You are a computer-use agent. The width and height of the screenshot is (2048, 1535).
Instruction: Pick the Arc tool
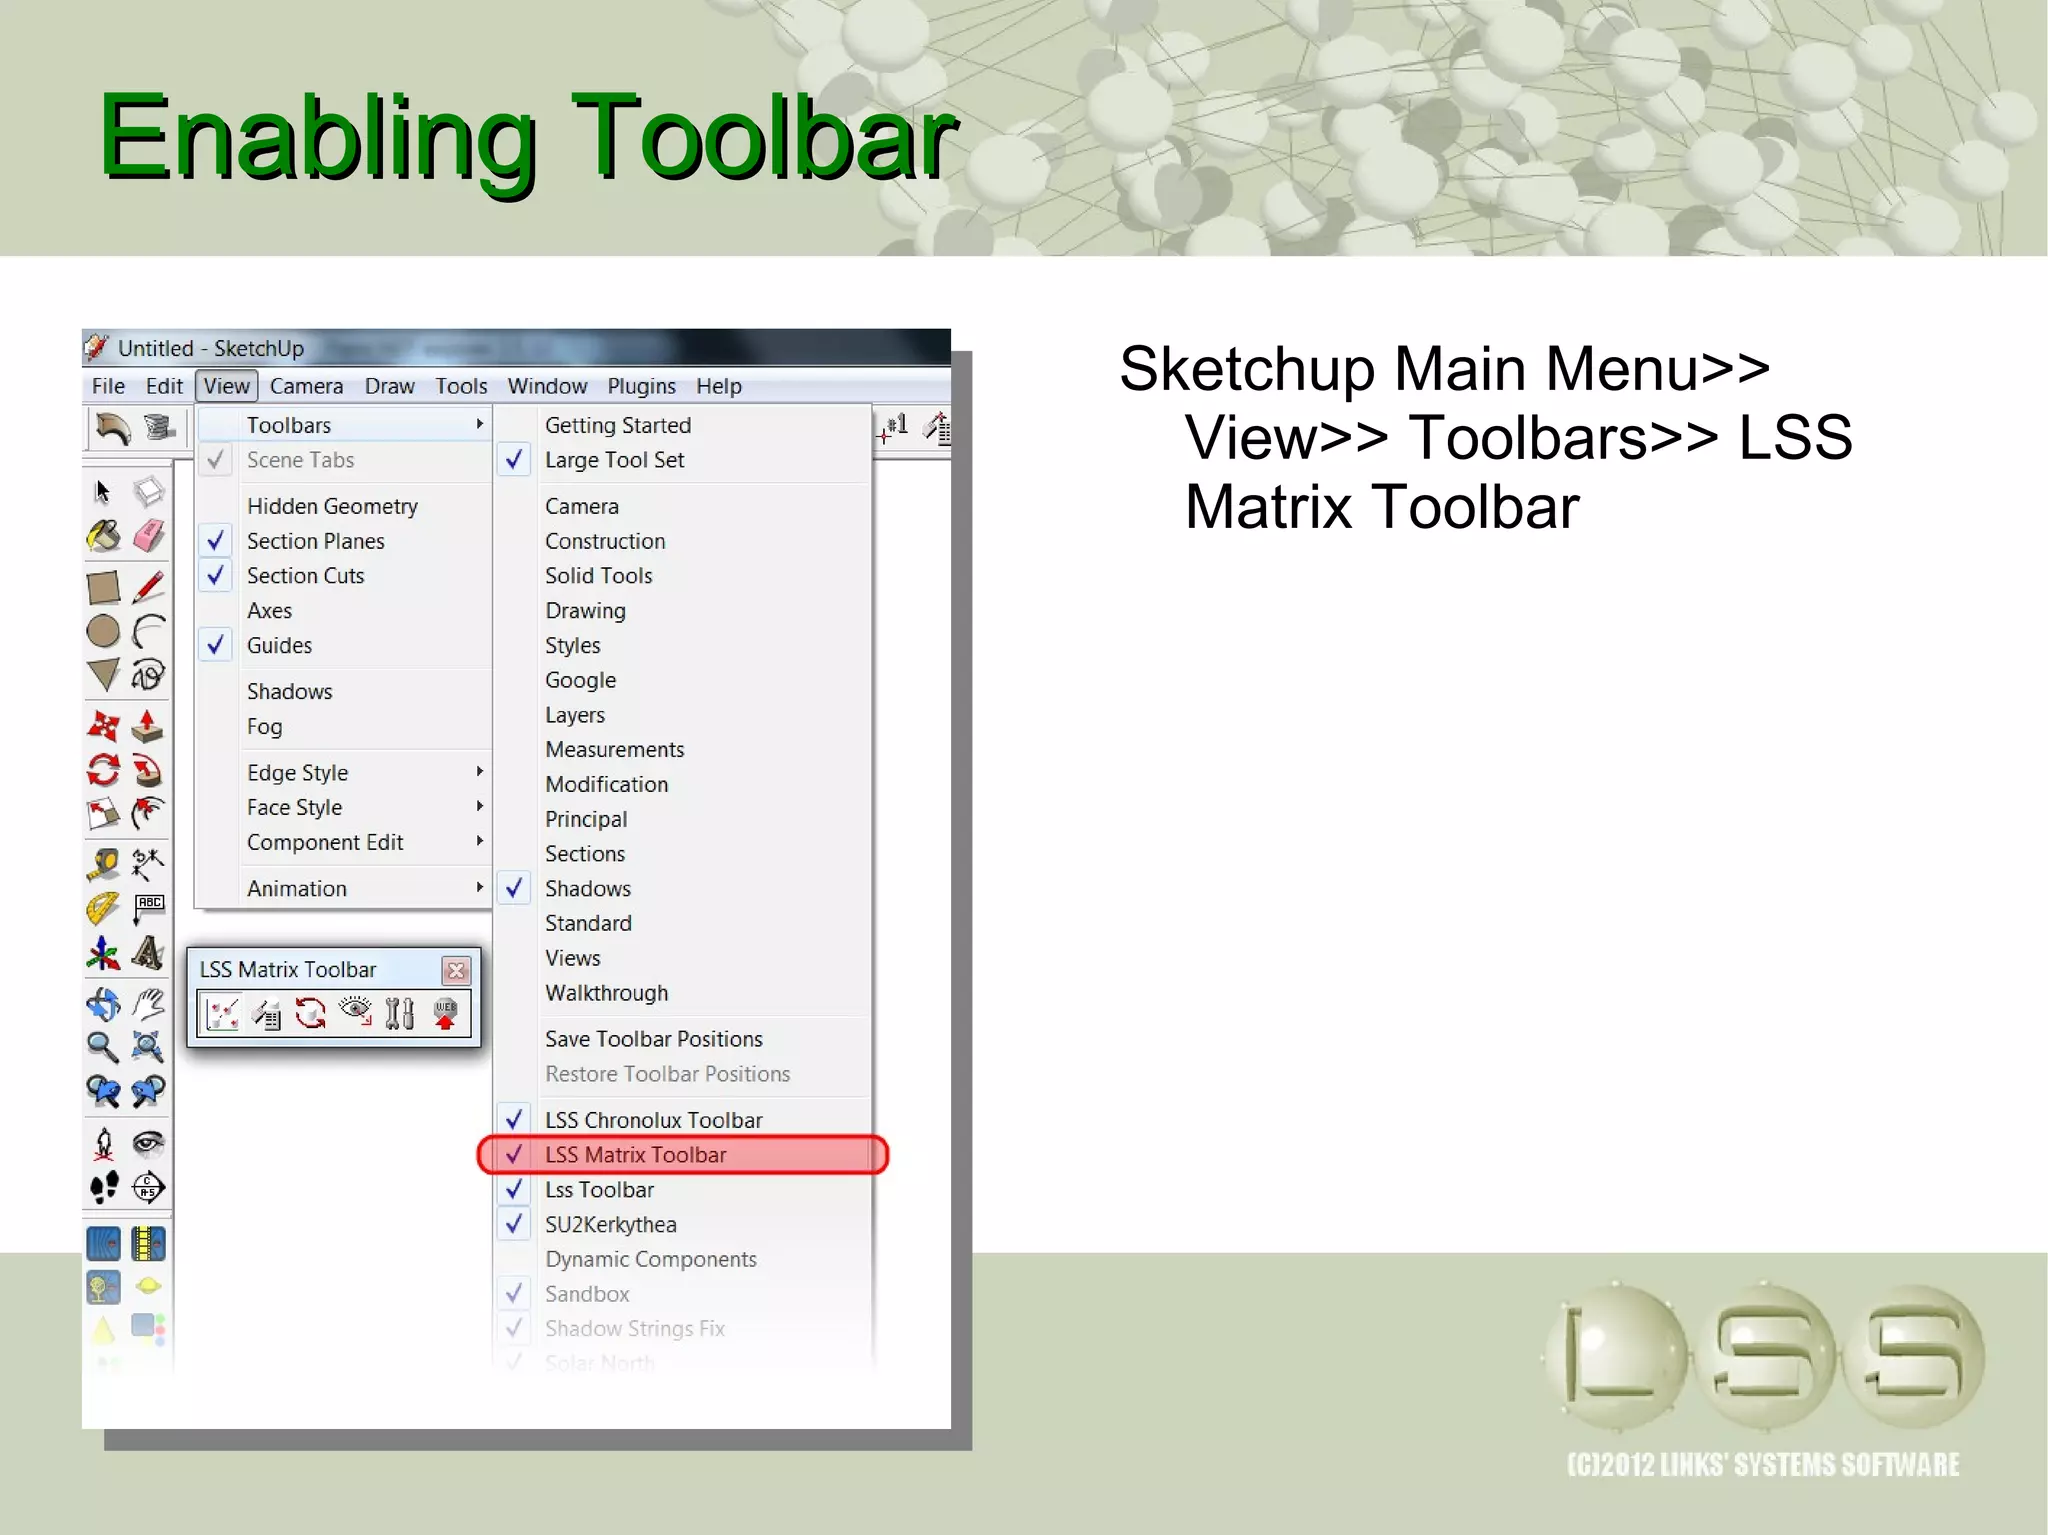point(148,632)
